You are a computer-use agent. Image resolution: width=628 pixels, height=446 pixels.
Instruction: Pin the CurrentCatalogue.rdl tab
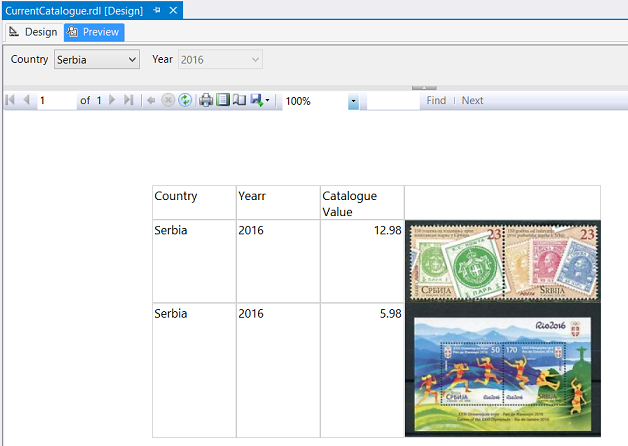(x=157, y=10)
